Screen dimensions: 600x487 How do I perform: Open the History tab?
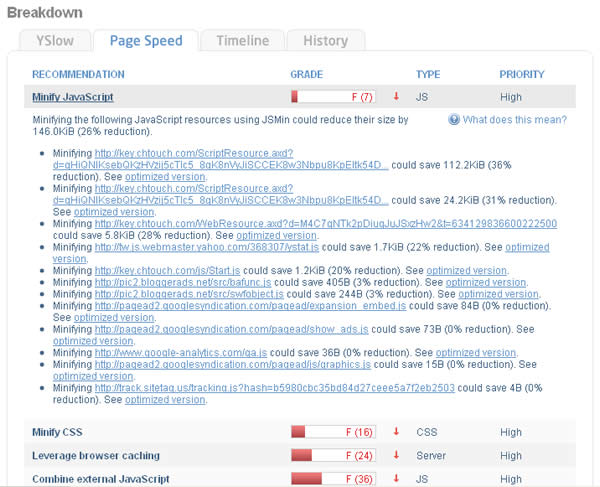pos(326,41)
